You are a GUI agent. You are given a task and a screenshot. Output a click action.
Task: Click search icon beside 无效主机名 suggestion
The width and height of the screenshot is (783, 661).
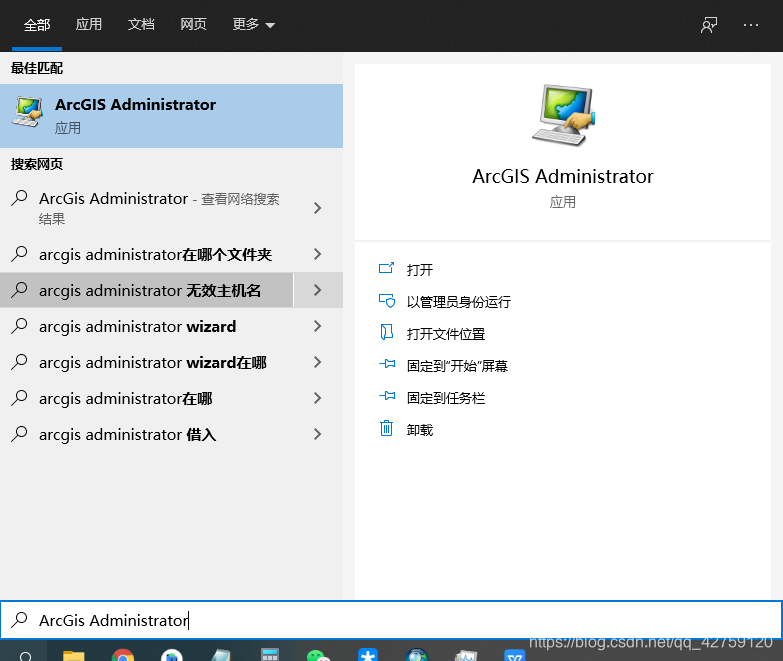tap(19, 290)
